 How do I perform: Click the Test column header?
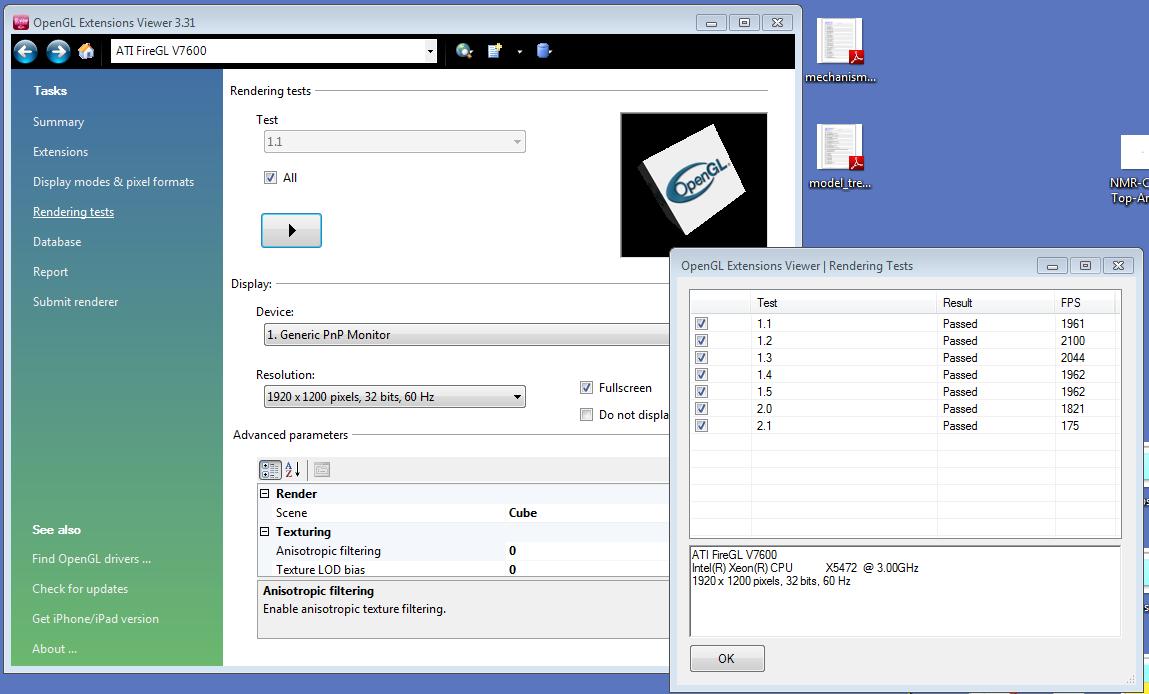point(844,303)
